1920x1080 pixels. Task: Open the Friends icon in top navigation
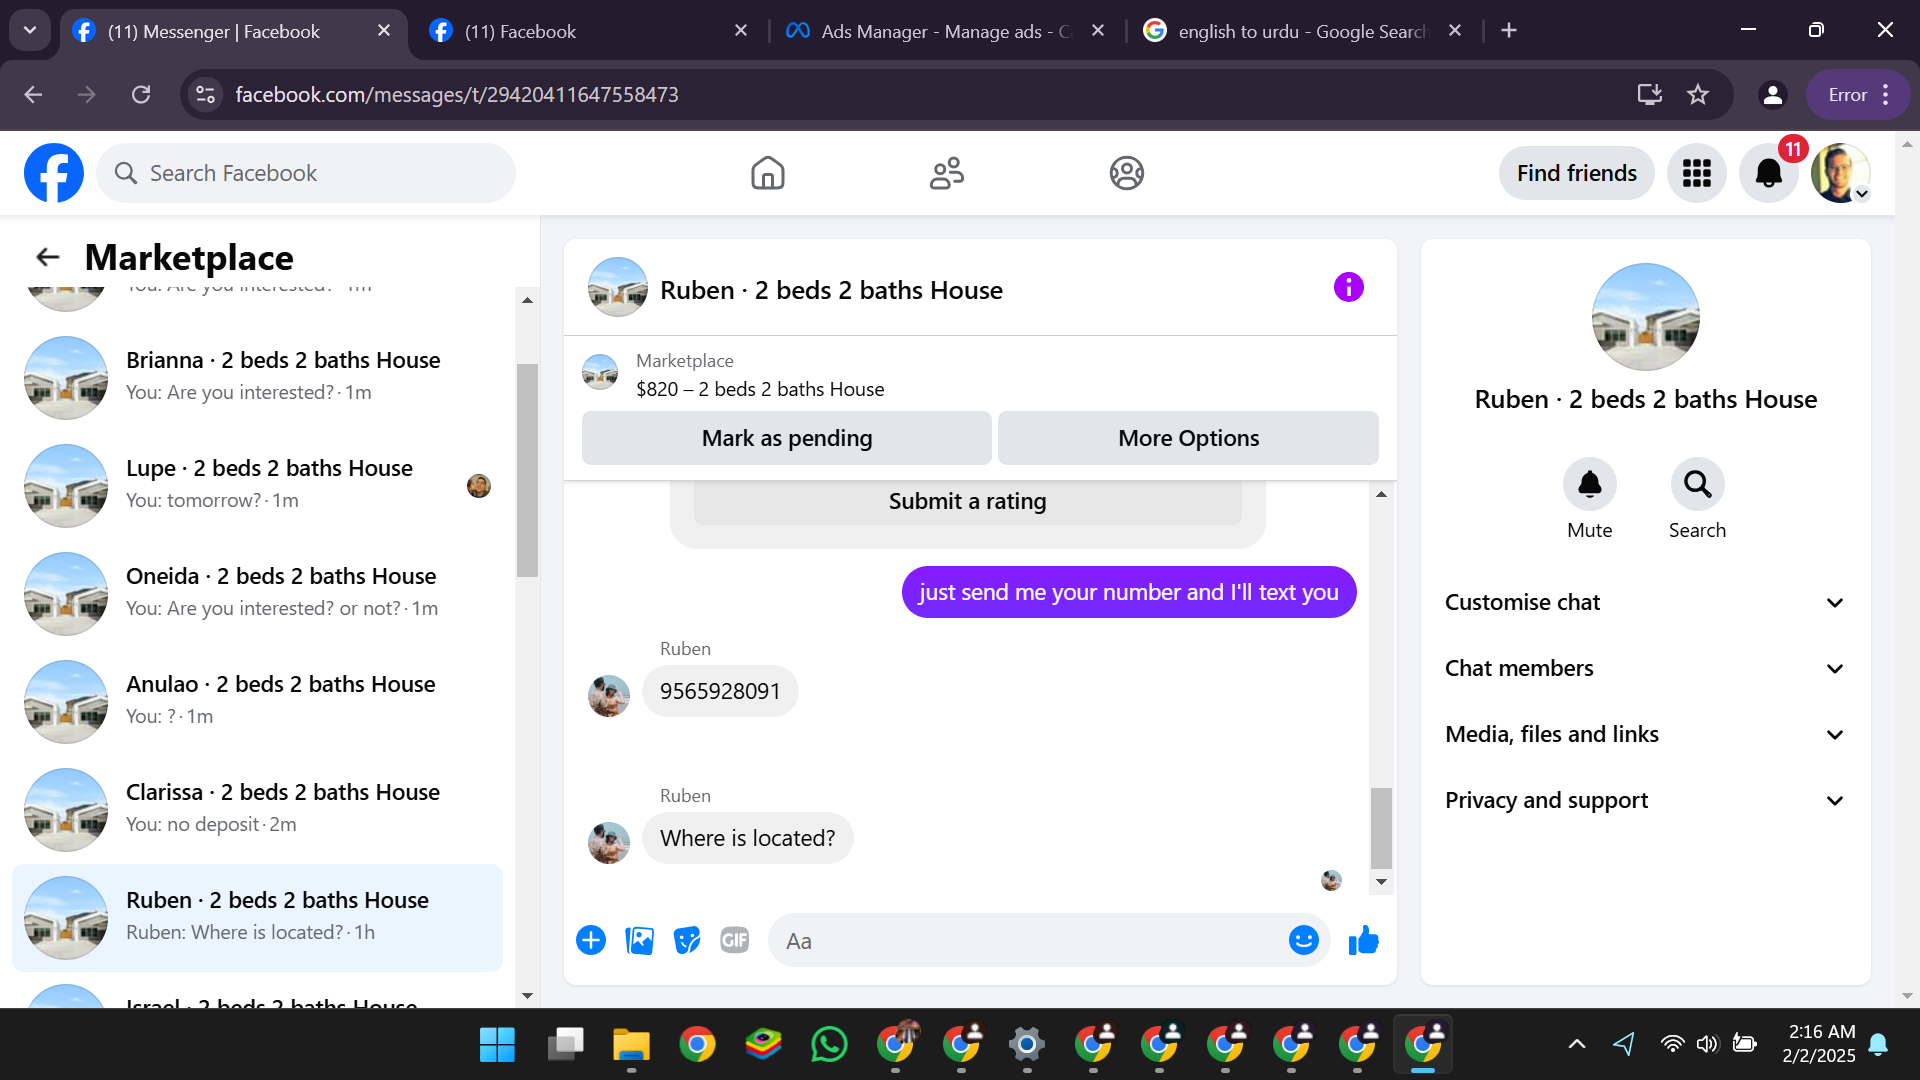point(946,173)
